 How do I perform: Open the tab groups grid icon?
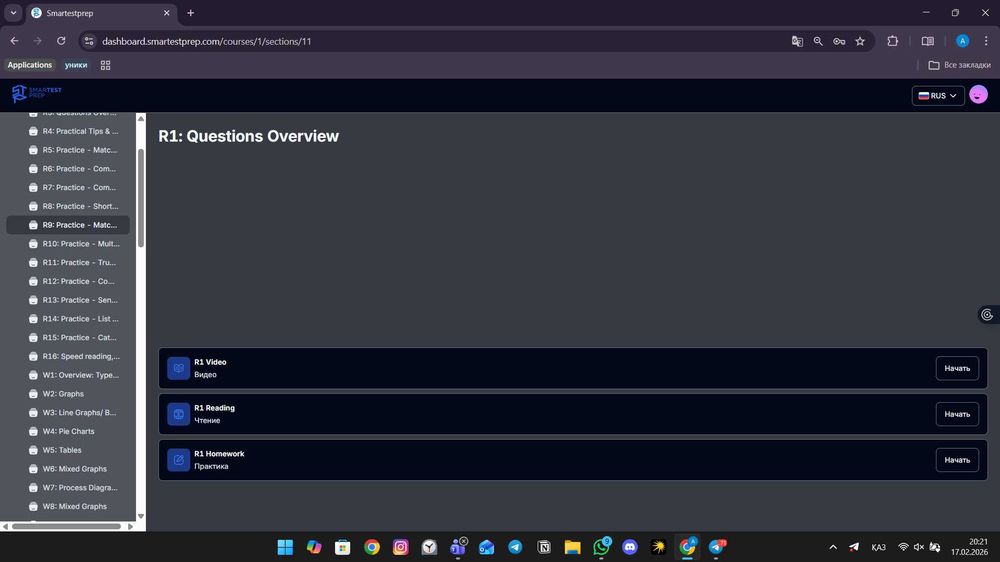click(106, 65)
